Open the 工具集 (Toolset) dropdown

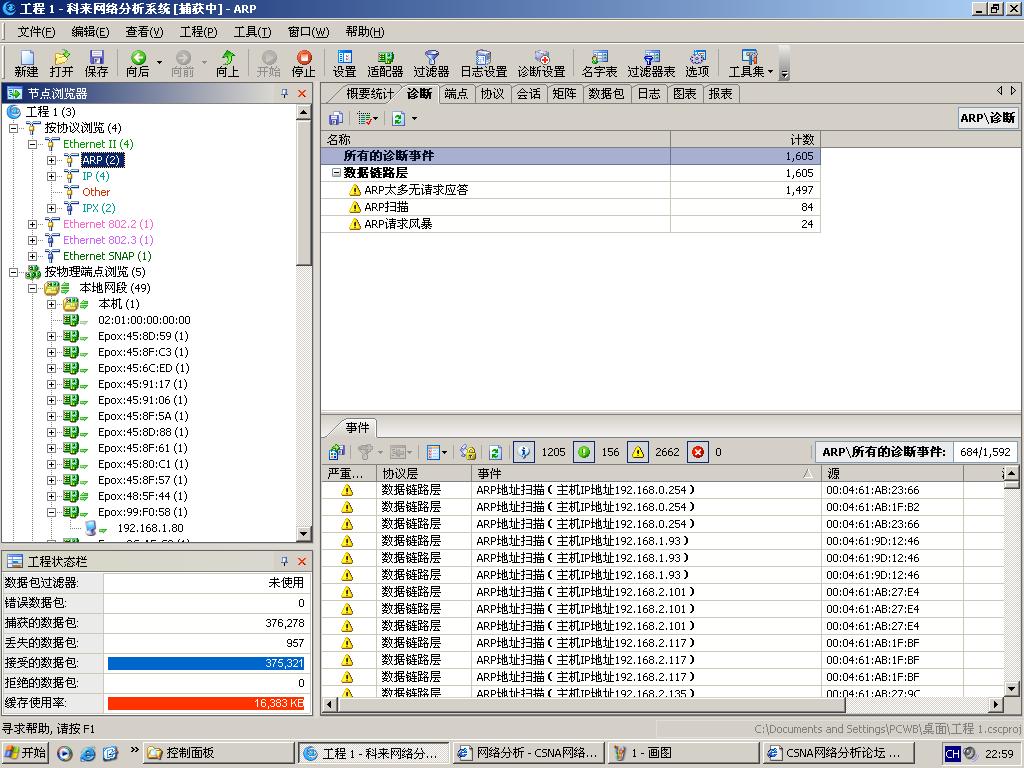(x=750, y=63)
